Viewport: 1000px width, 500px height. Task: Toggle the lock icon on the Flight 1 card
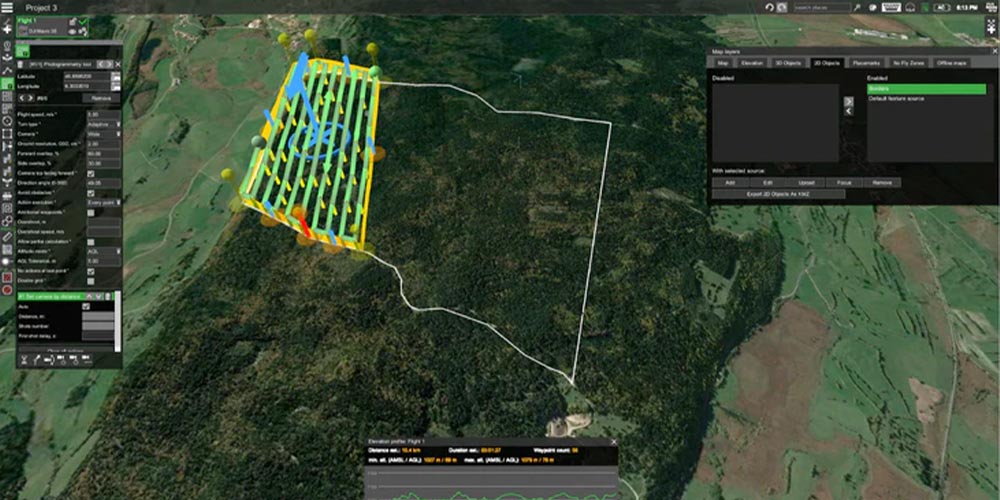[72, 22]
